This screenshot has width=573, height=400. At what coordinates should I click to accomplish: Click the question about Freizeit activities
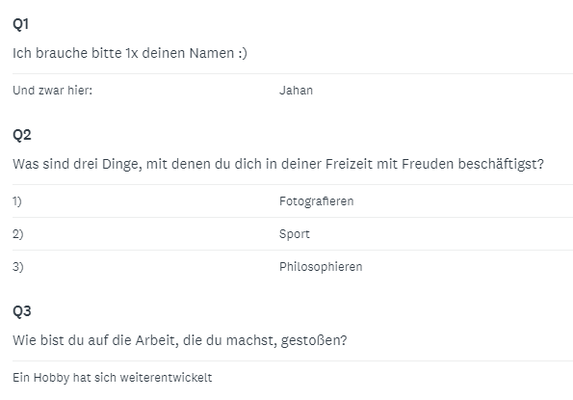pos(278,164)
